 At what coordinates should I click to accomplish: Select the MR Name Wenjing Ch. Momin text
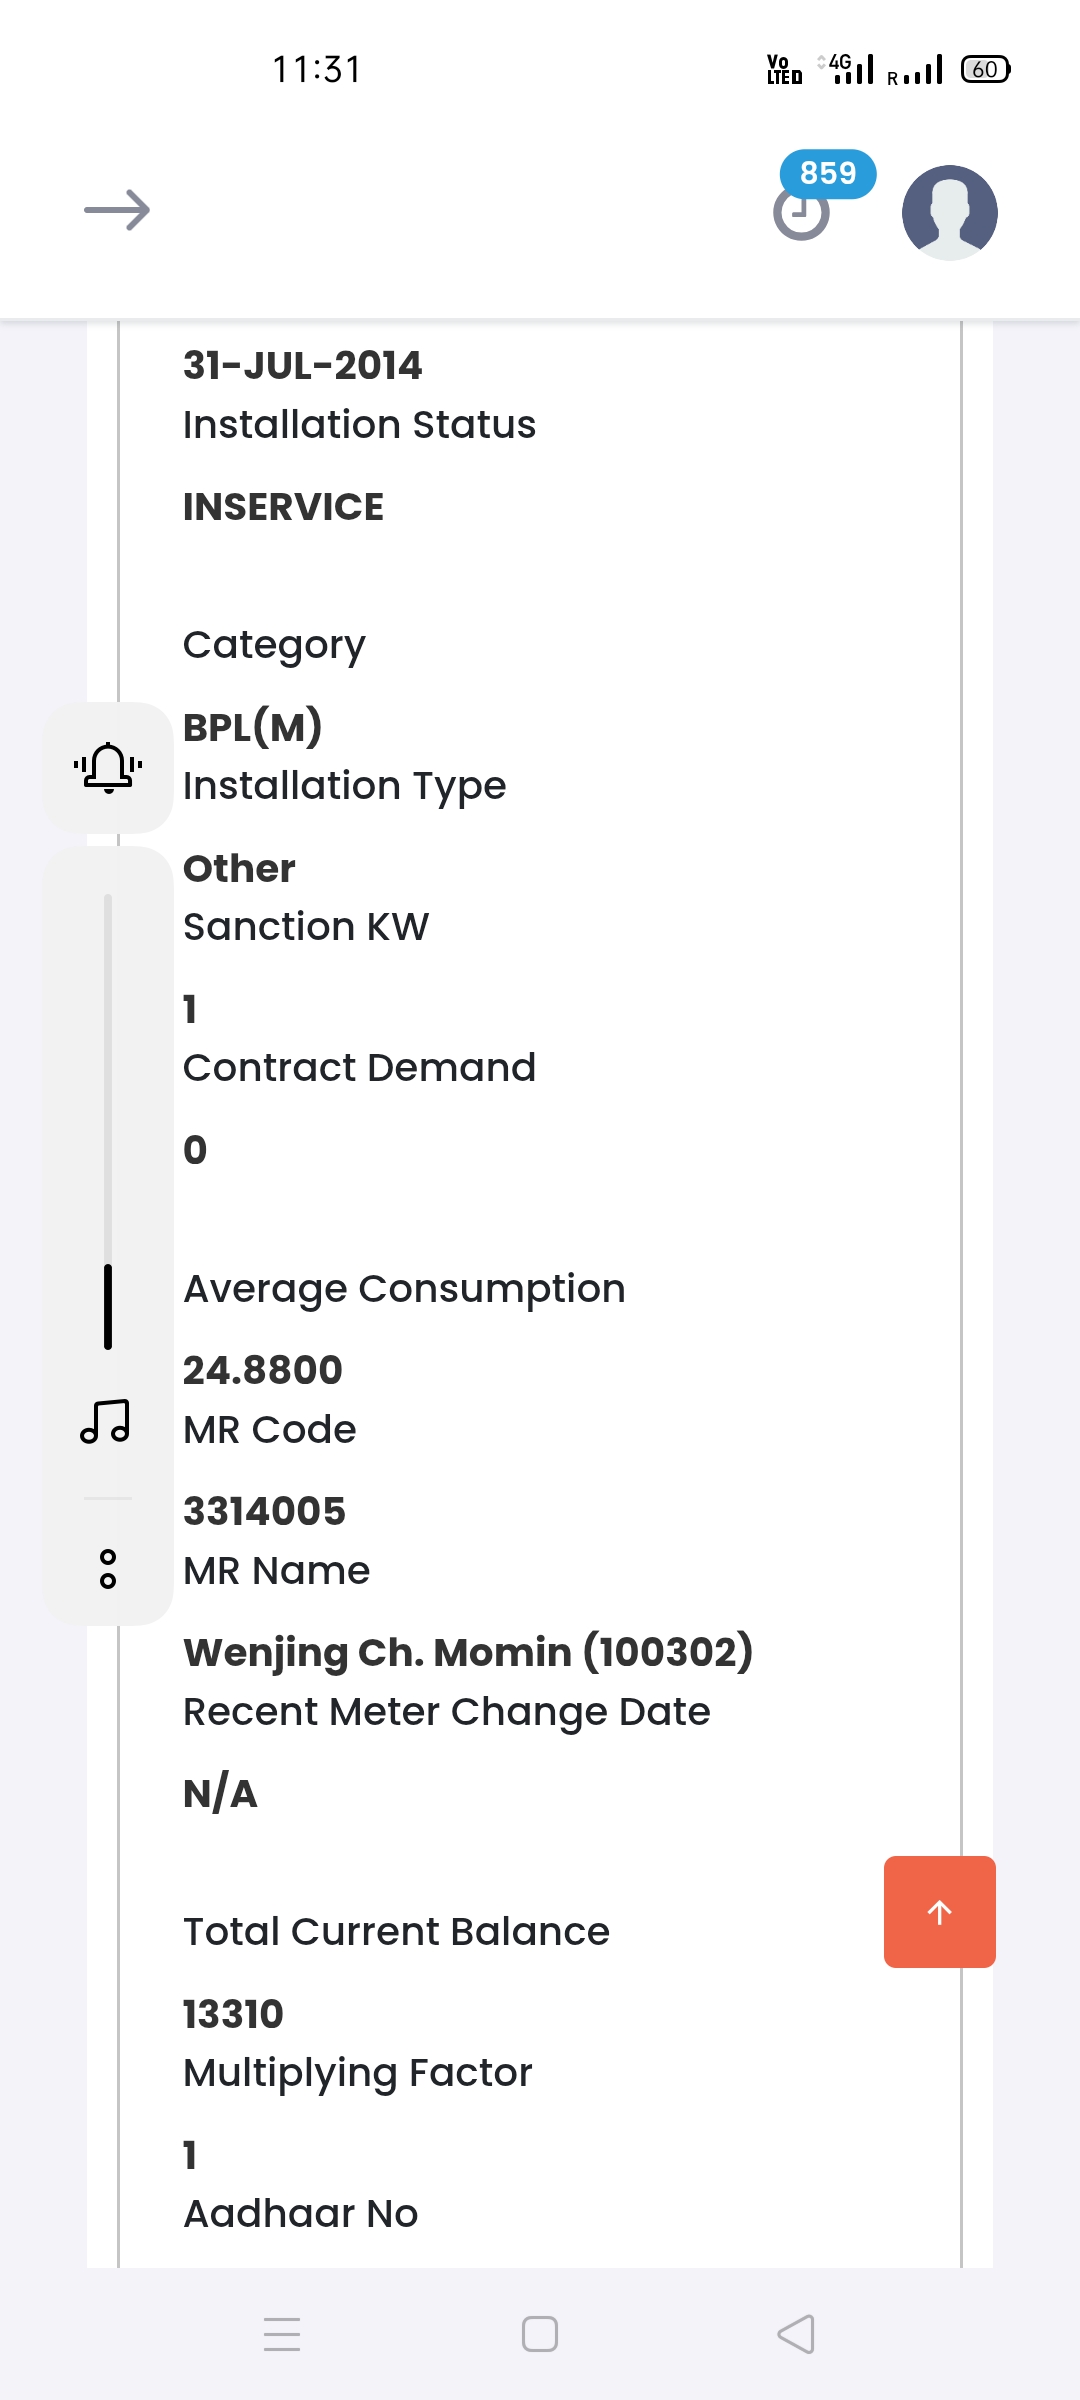tap(468, 1652)
